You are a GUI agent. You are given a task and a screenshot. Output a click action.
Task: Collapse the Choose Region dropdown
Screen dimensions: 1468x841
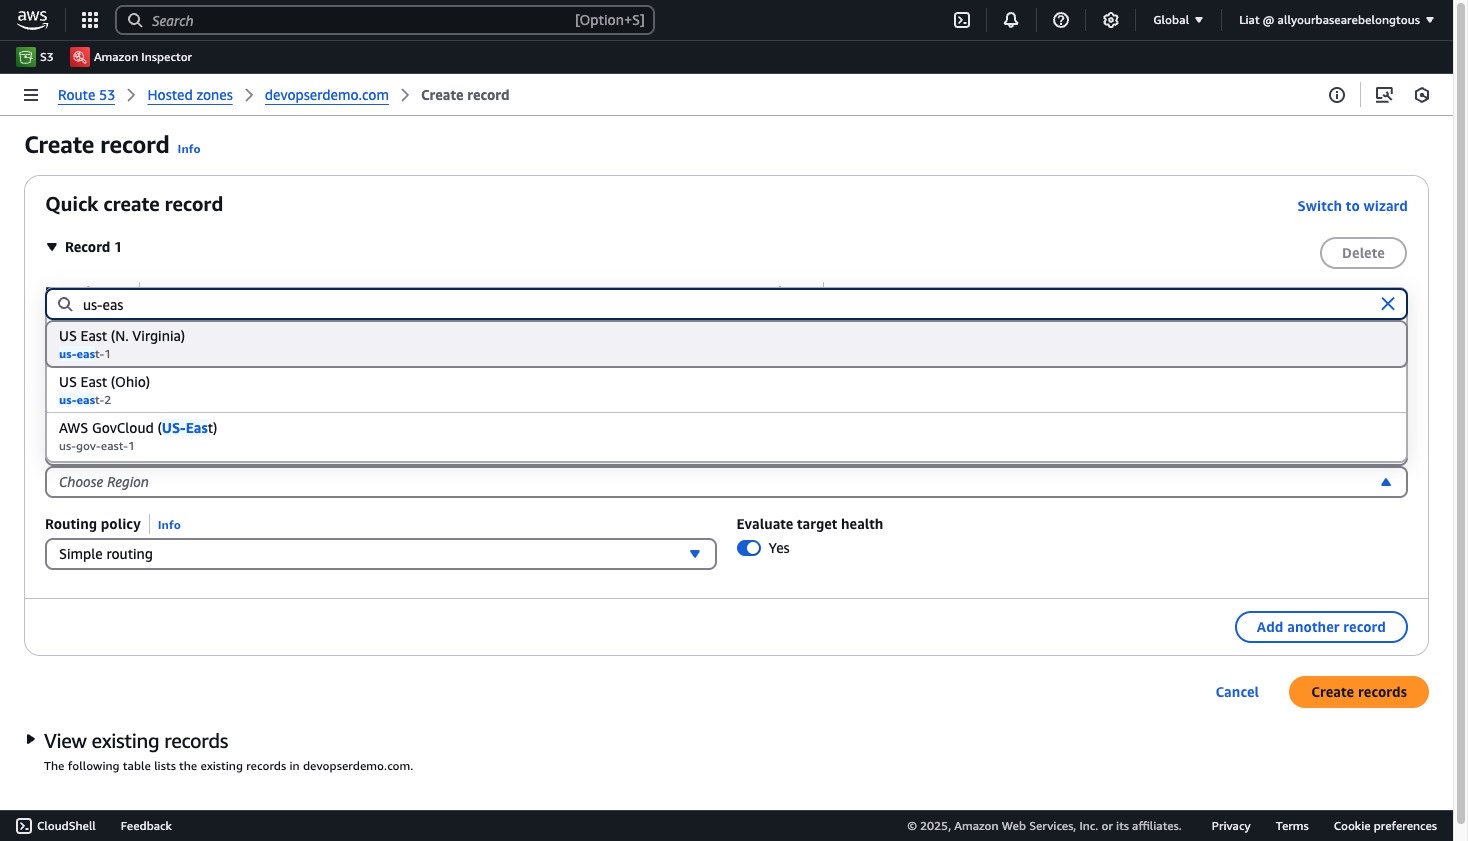point(726,482)
